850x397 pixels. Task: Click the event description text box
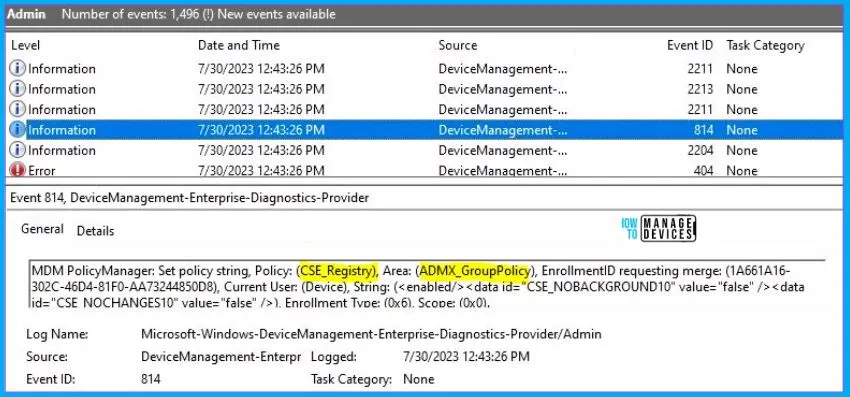pyautogui.click(x=427, y=283)
